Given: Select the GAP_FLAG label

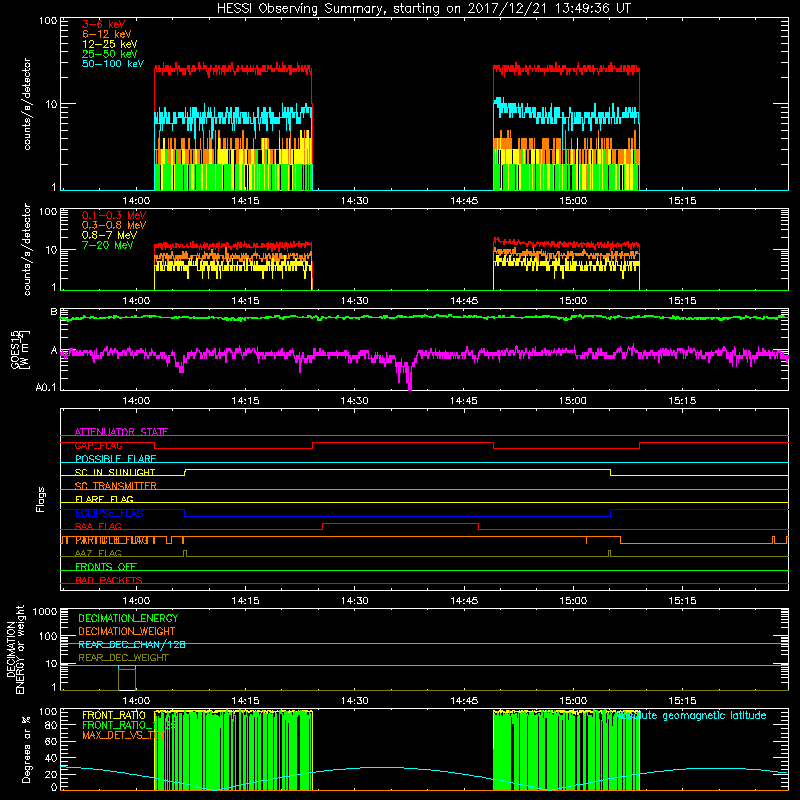Looking at the screenshot, I should coord(98,445).
